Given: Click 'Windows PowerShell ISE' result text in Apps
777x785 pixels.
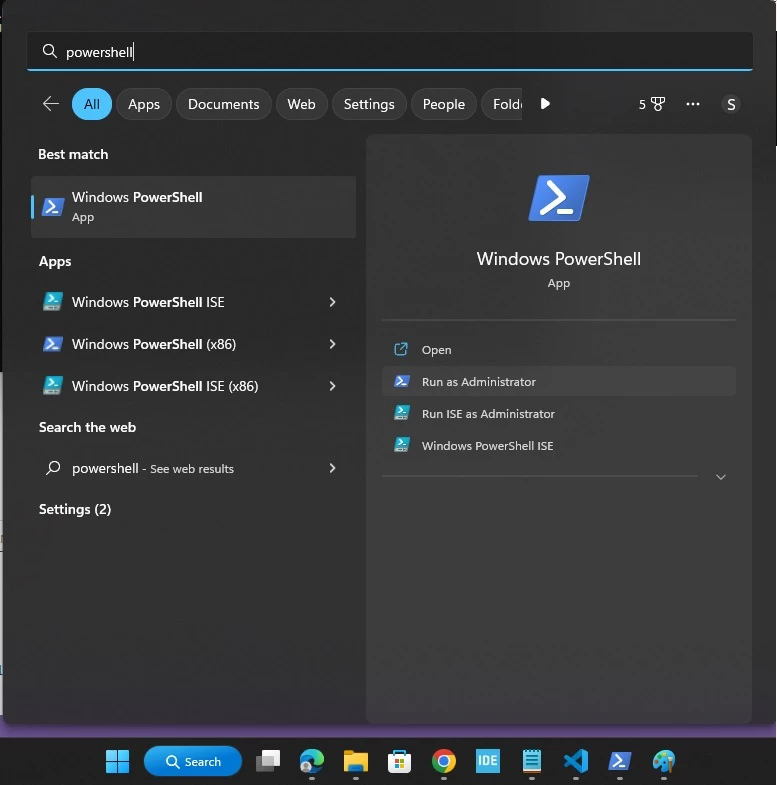Looking at the screenshot, I should (x=148, y=302).
